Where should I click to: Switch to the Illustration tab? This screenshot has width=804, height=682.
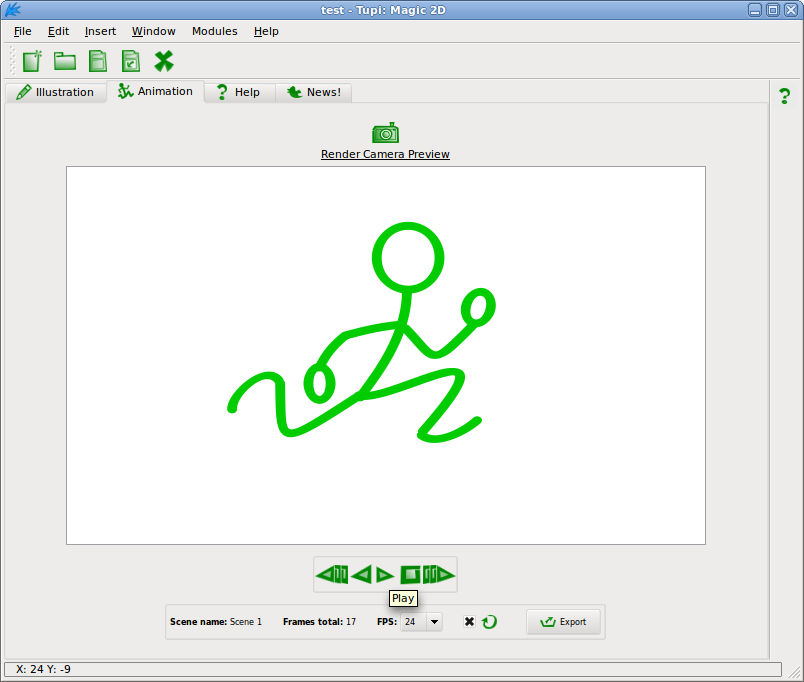point(55,92)
